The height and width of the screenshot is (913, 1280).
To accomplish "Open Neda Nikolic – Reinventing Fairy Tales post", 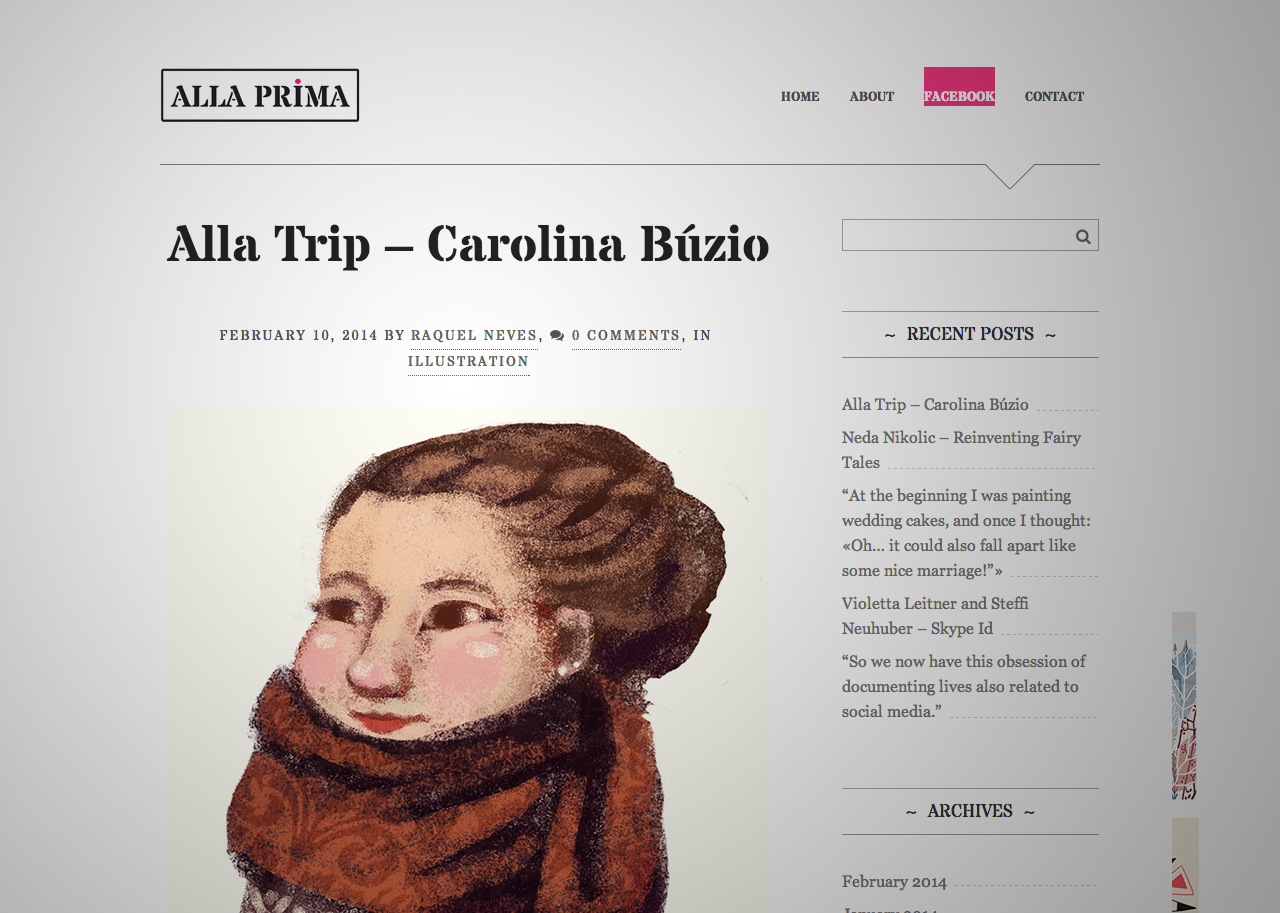I will (961, 450).
